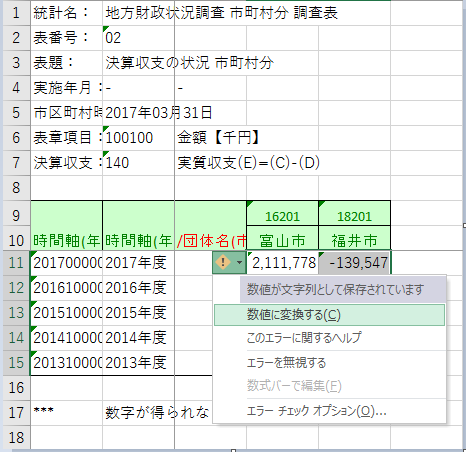Select cell containing -139,547
Screen dimensions: 466x452
[354, 263]
